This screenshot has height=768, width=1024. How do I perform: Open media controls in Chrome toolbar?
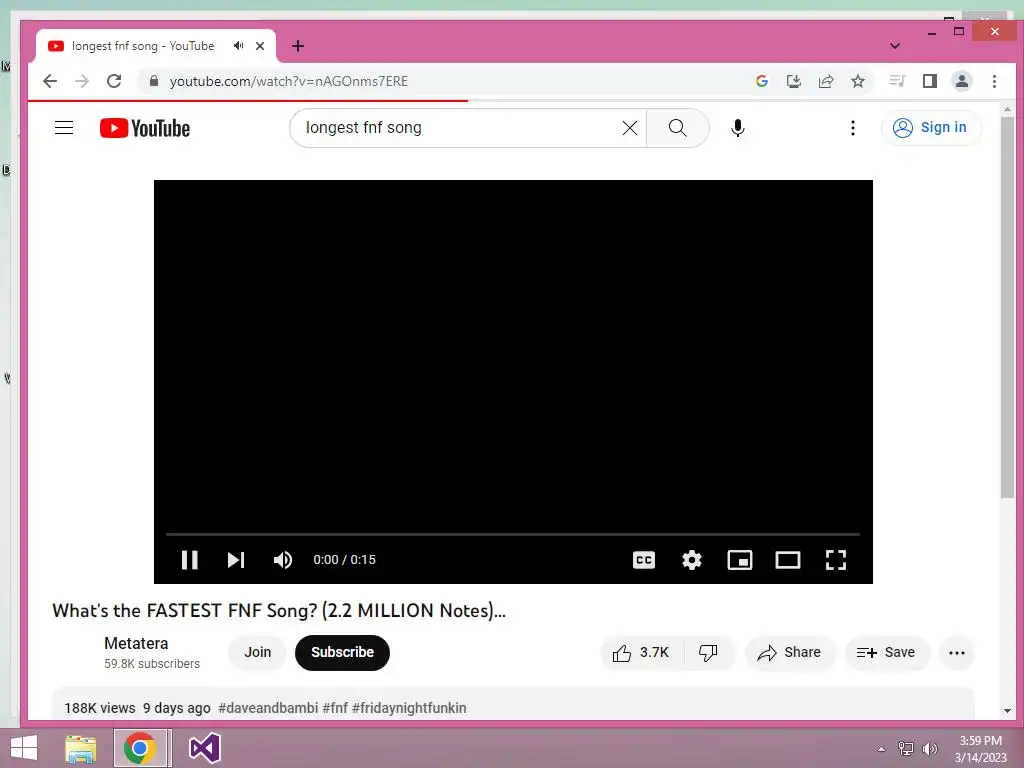click(897, 81)
